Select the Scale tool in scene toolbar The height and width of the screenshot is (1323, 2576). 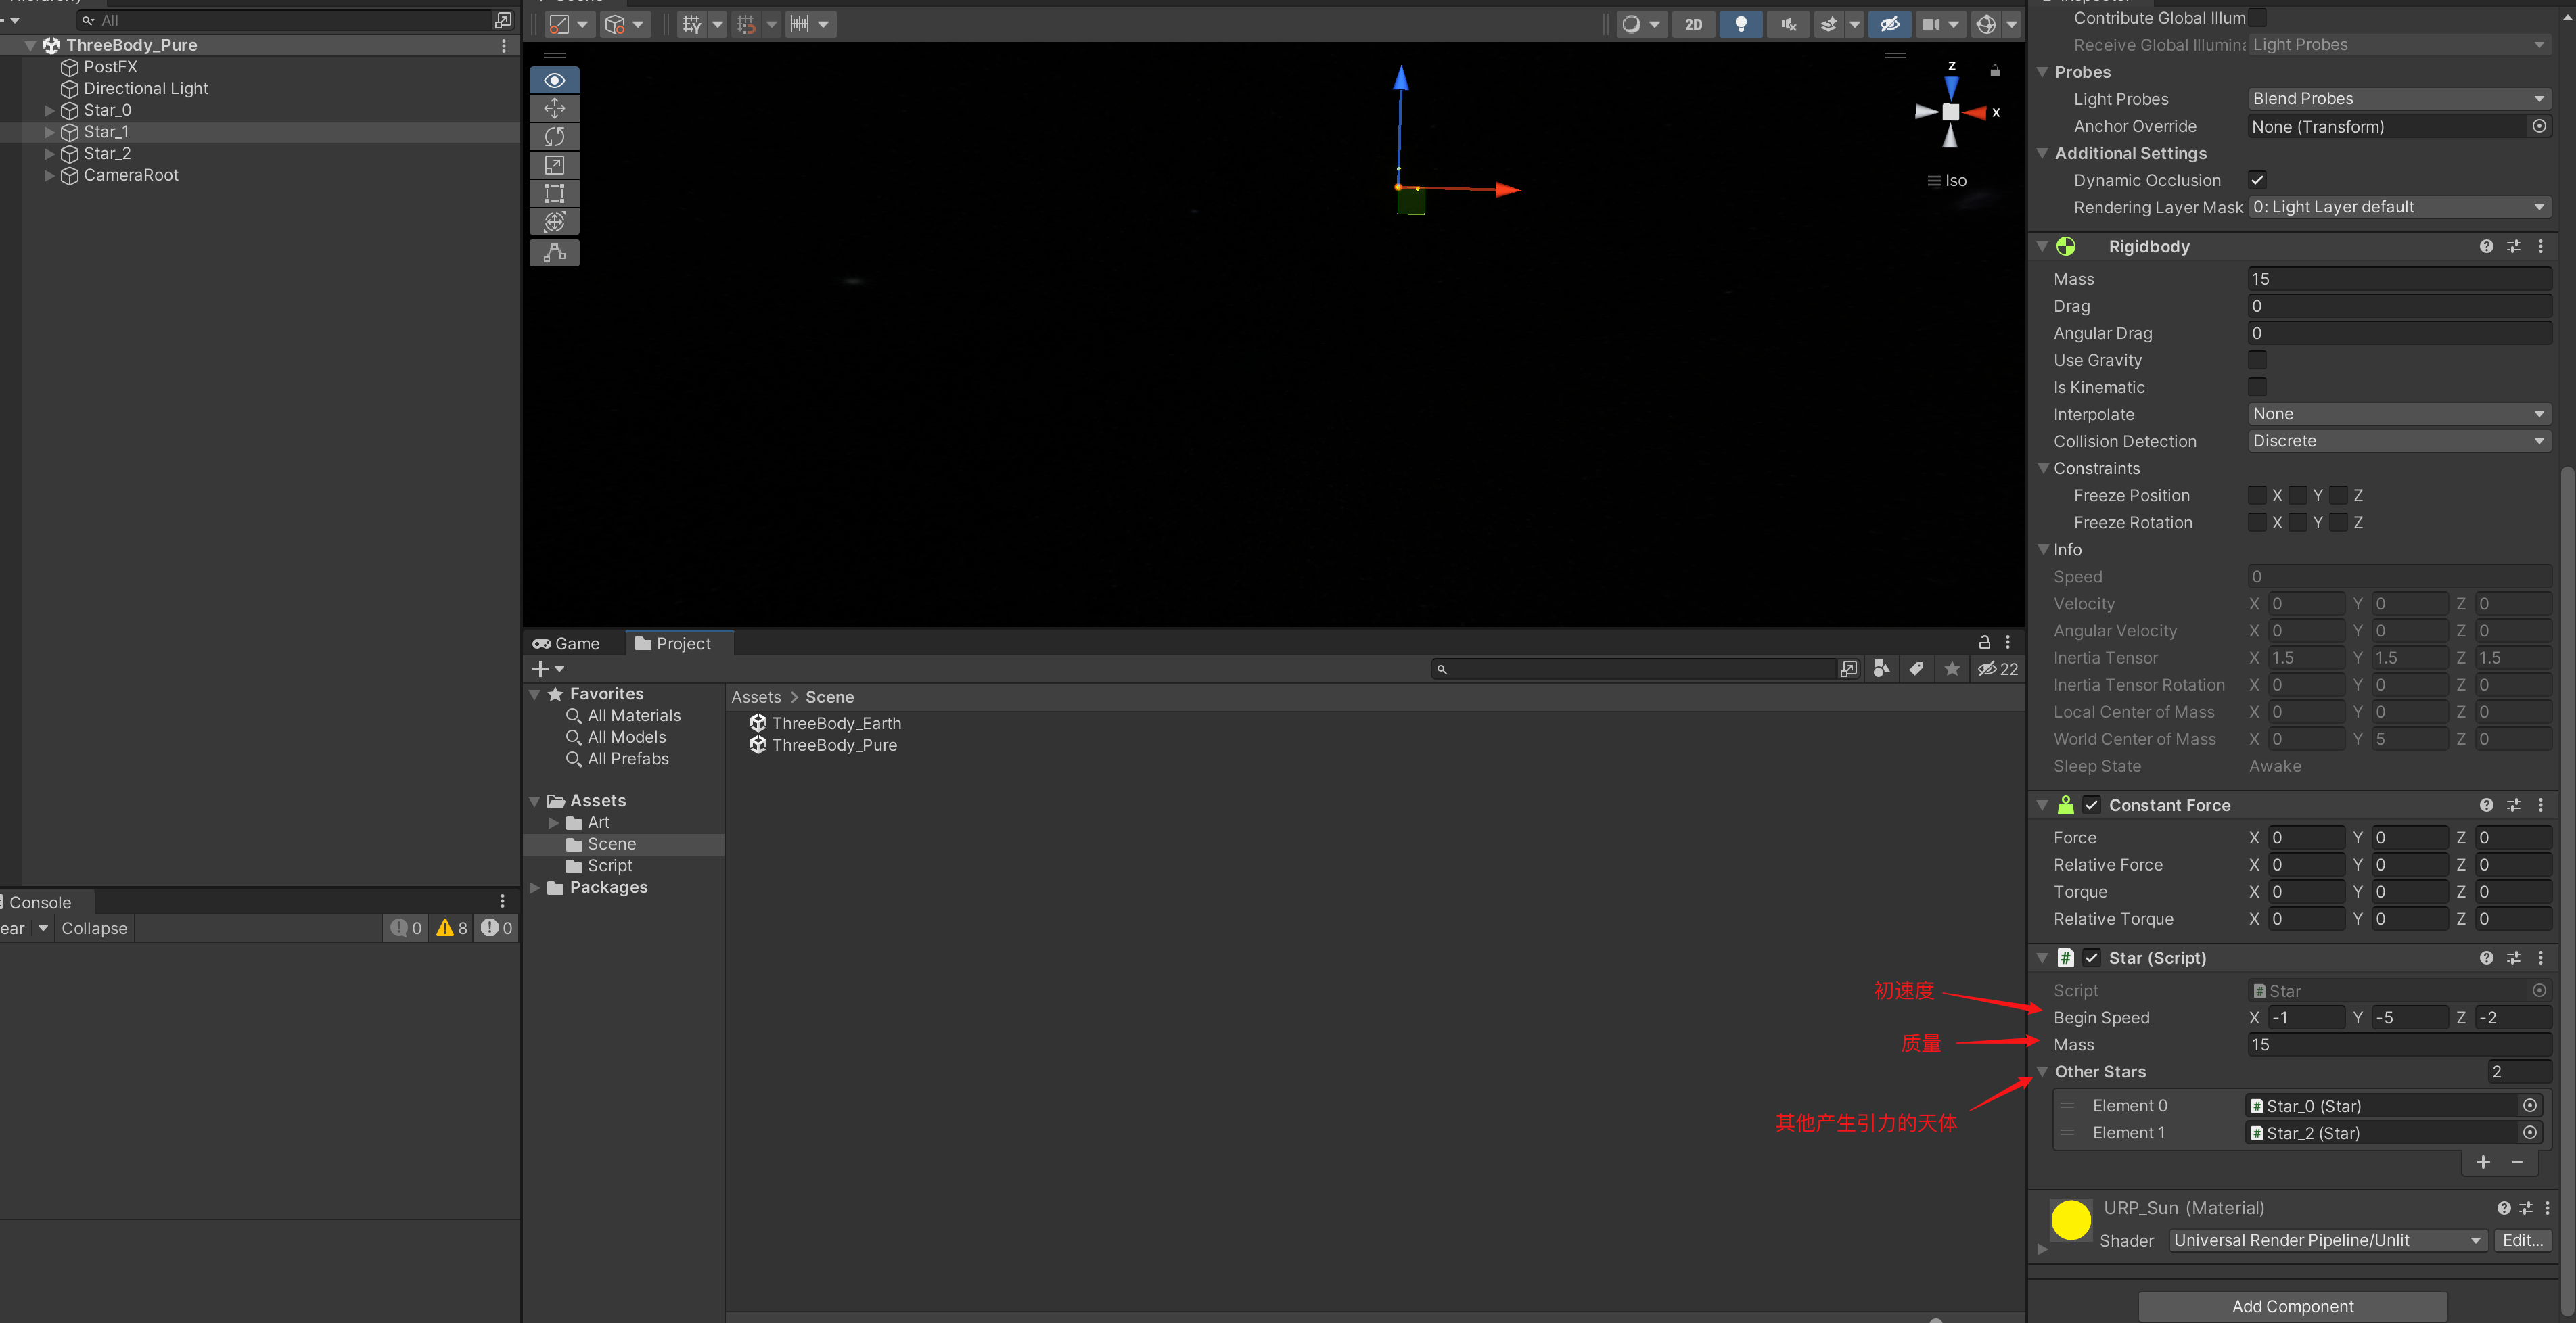tap(554, 165)
